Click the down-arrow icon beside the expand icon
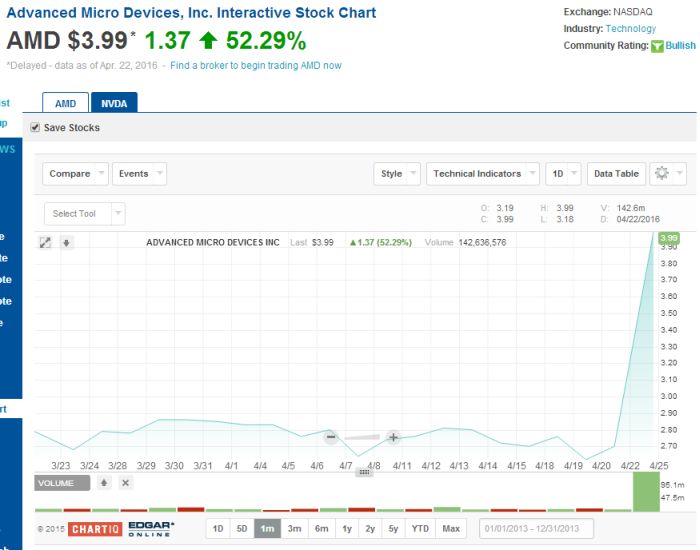 (67, 243)
